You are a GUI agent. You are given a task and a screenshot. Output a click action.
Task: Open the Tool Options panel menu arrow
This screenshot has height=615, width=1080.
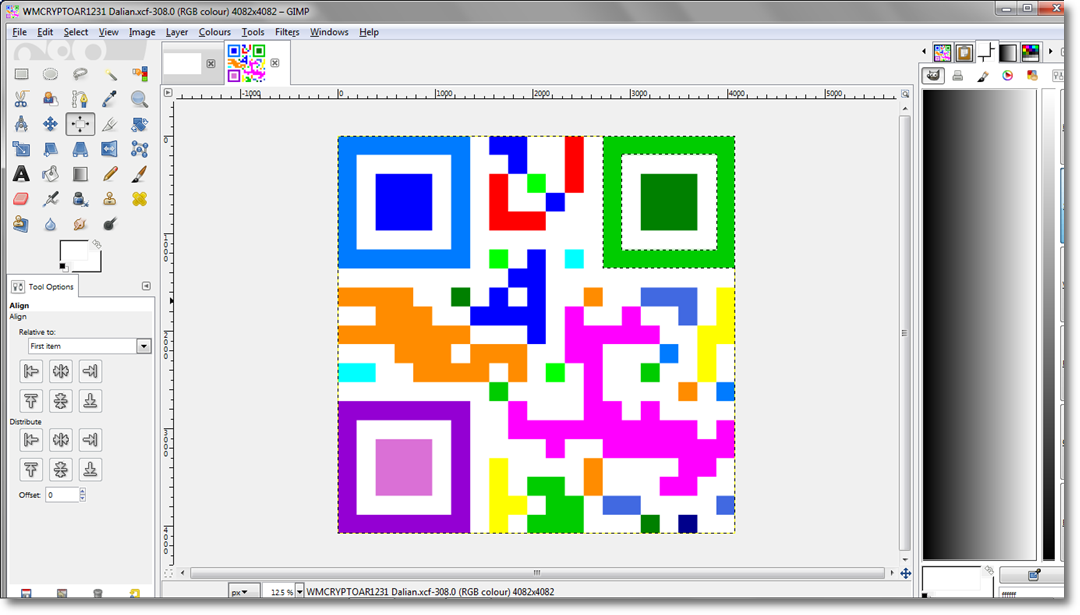click(146, 286)
